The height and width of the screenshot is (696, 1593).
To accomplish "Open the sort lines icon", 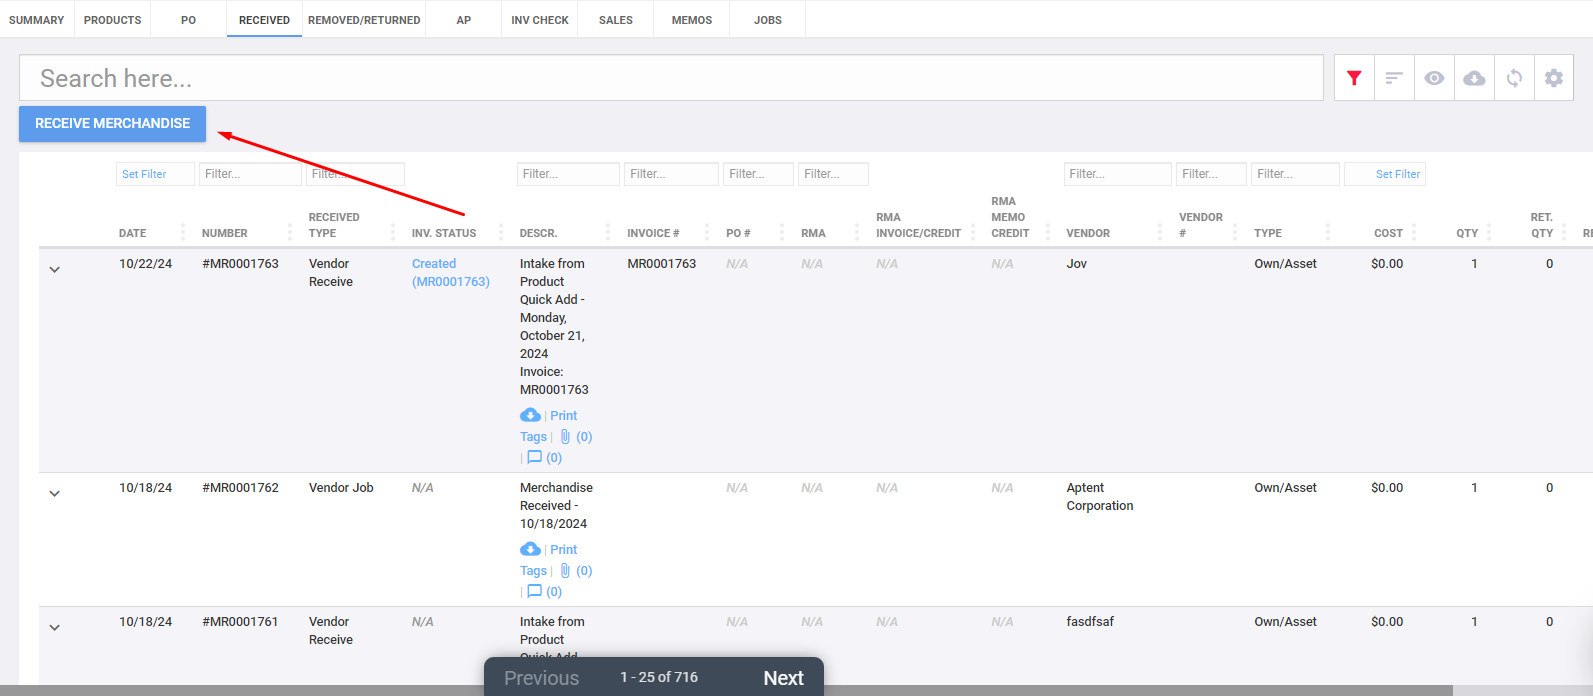I will click(x=1394, y=78).
